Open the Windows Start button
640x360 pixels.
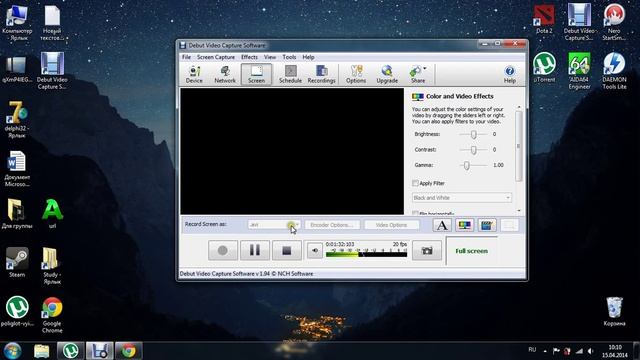coord(13,351)
